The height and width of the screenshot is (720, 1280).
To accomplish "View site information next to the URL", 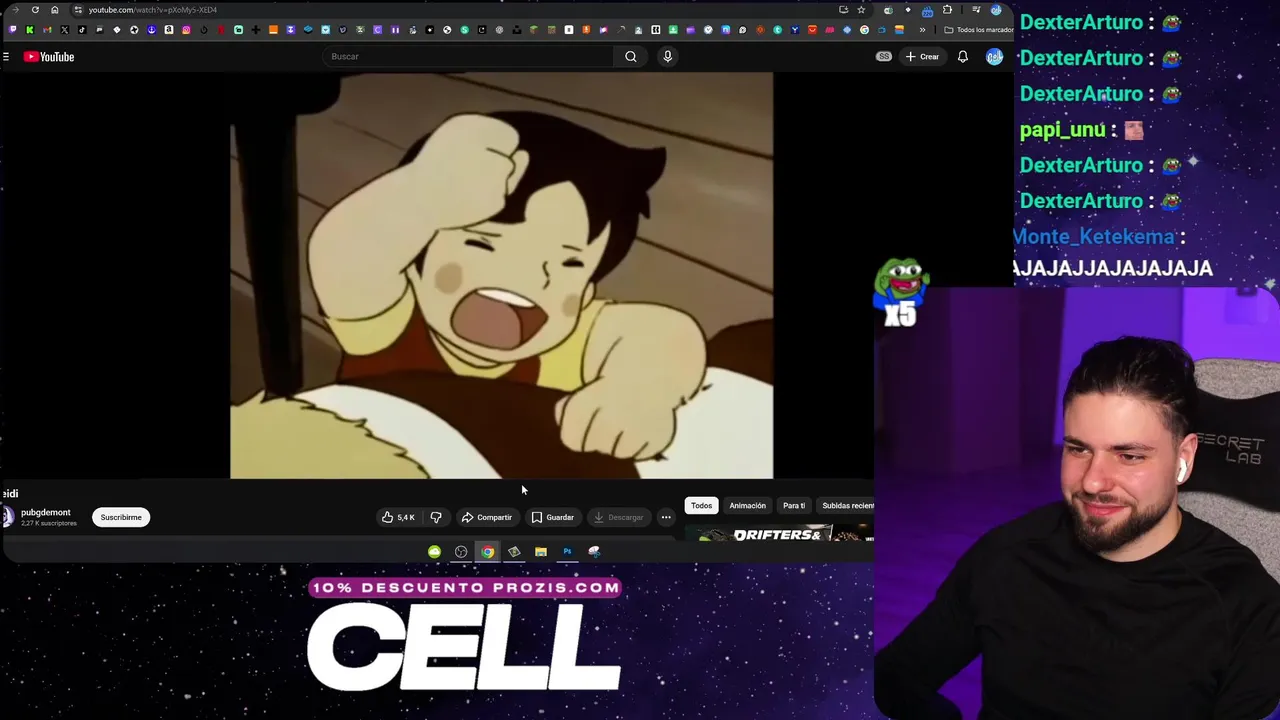I will 78,10.
